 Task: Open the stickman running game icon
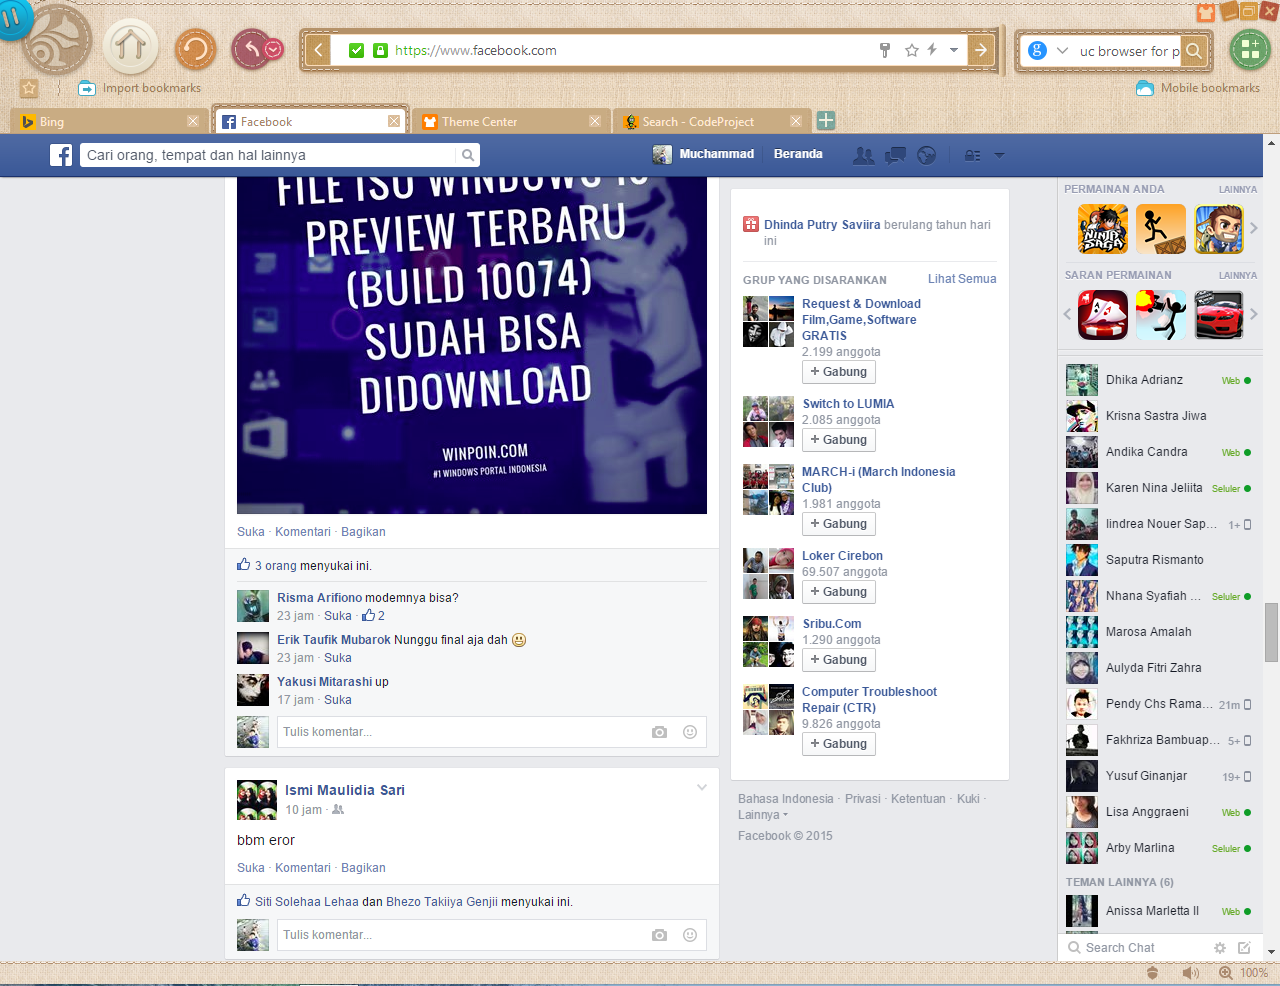1161,229
